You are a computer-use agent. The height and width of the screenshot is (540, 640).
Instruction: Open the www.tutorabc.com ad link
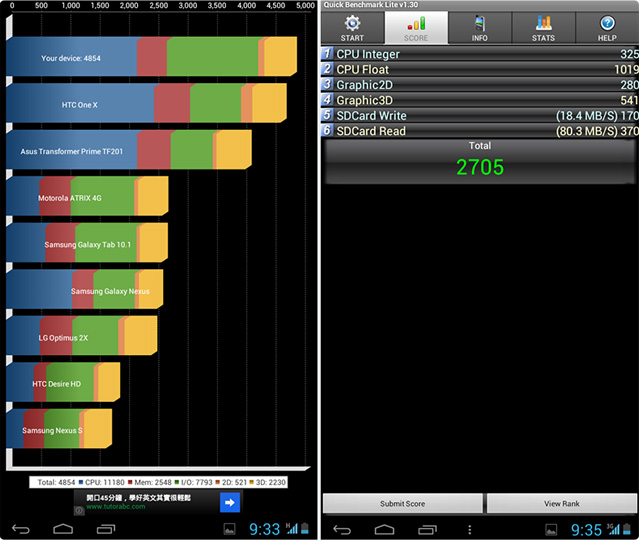116,507
